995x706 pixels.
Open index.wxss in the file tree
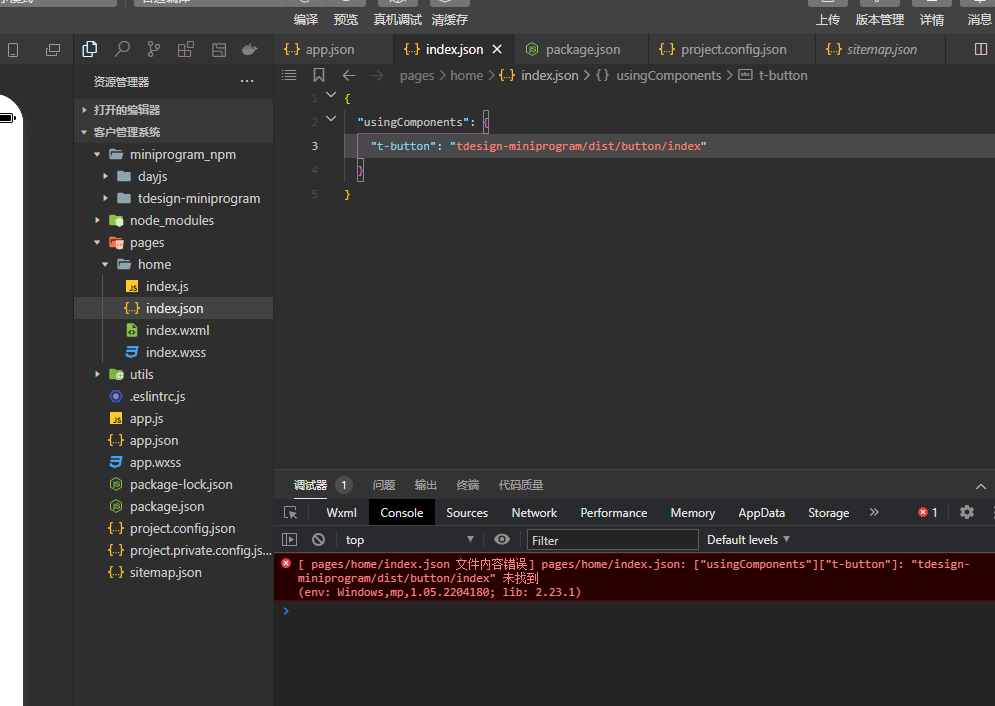point(173,352)
